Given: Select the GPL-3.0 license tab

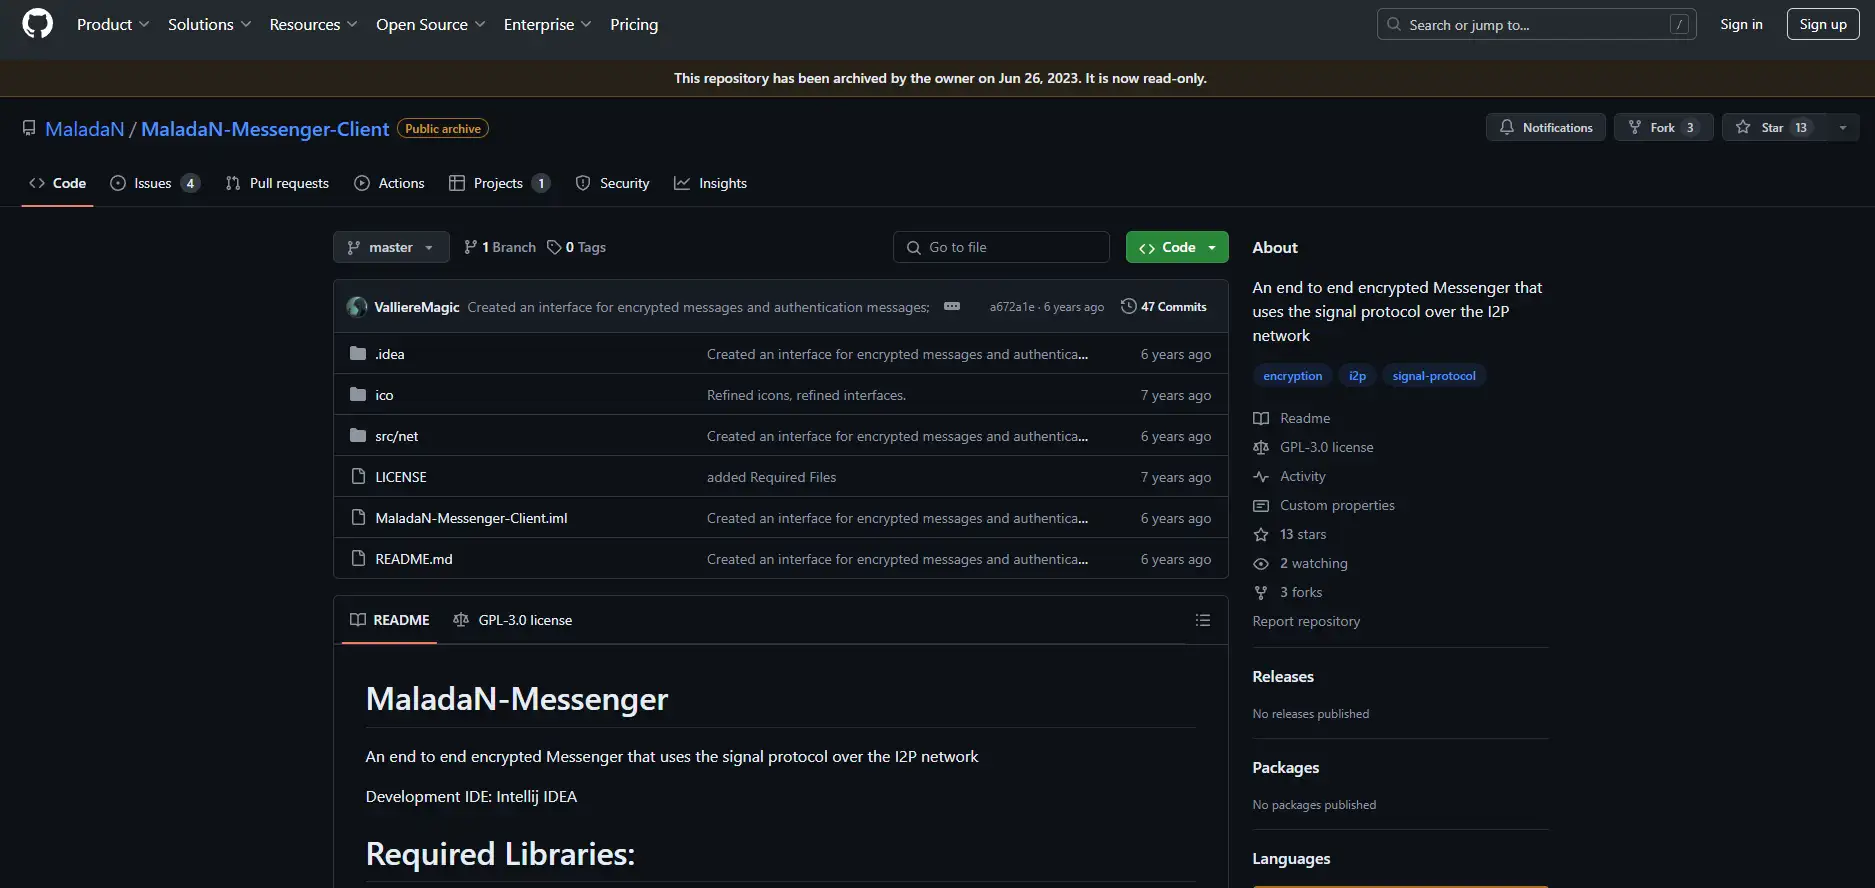Looking at the screenshot, I should (x=512, y=620).
